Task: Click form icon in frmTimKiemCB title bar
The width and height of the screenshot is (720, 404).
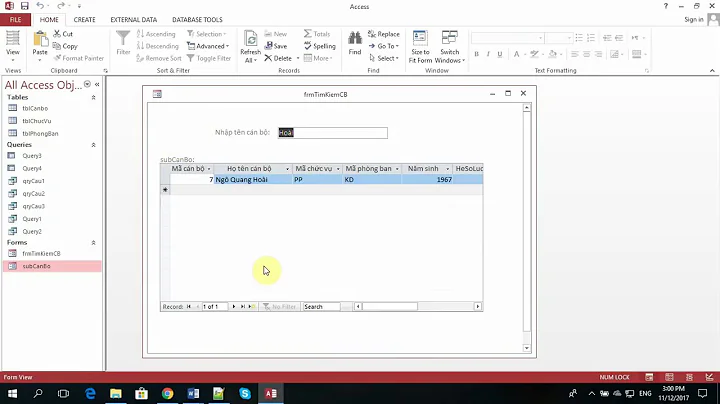Action: pyautogui.click(x=157, y=94)
